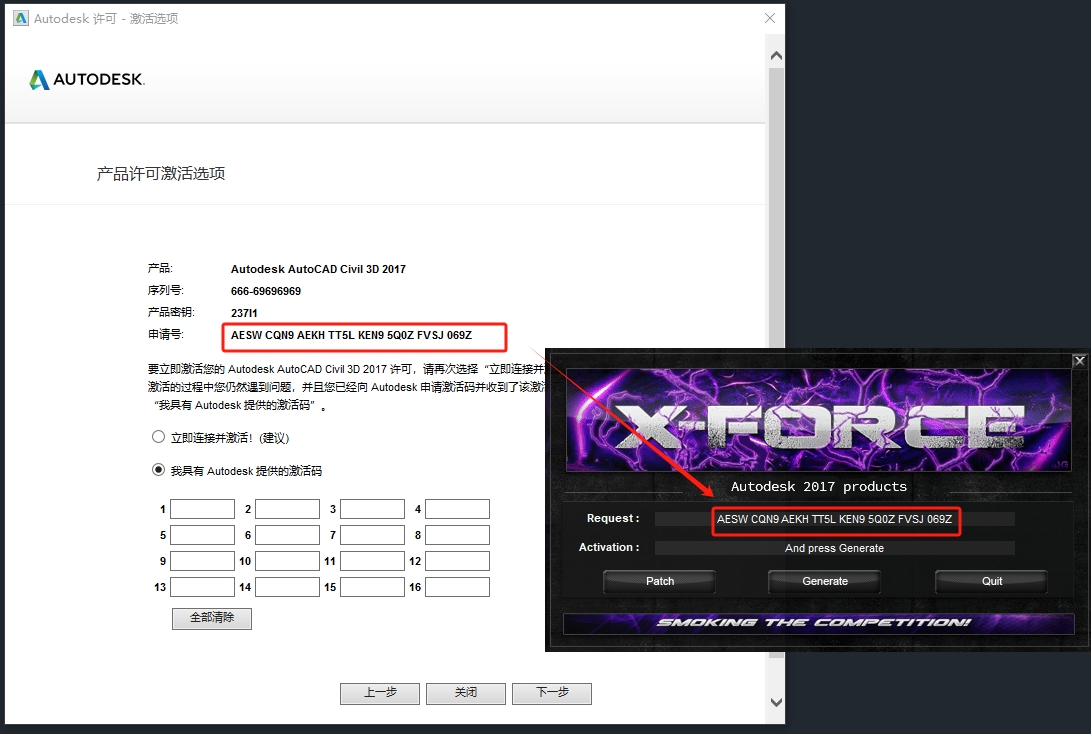Image resolution: width=1091 pixels, height=734 pixels.
Task: Click the Patch button in X-Force
Action: click(x=660, y=582)
